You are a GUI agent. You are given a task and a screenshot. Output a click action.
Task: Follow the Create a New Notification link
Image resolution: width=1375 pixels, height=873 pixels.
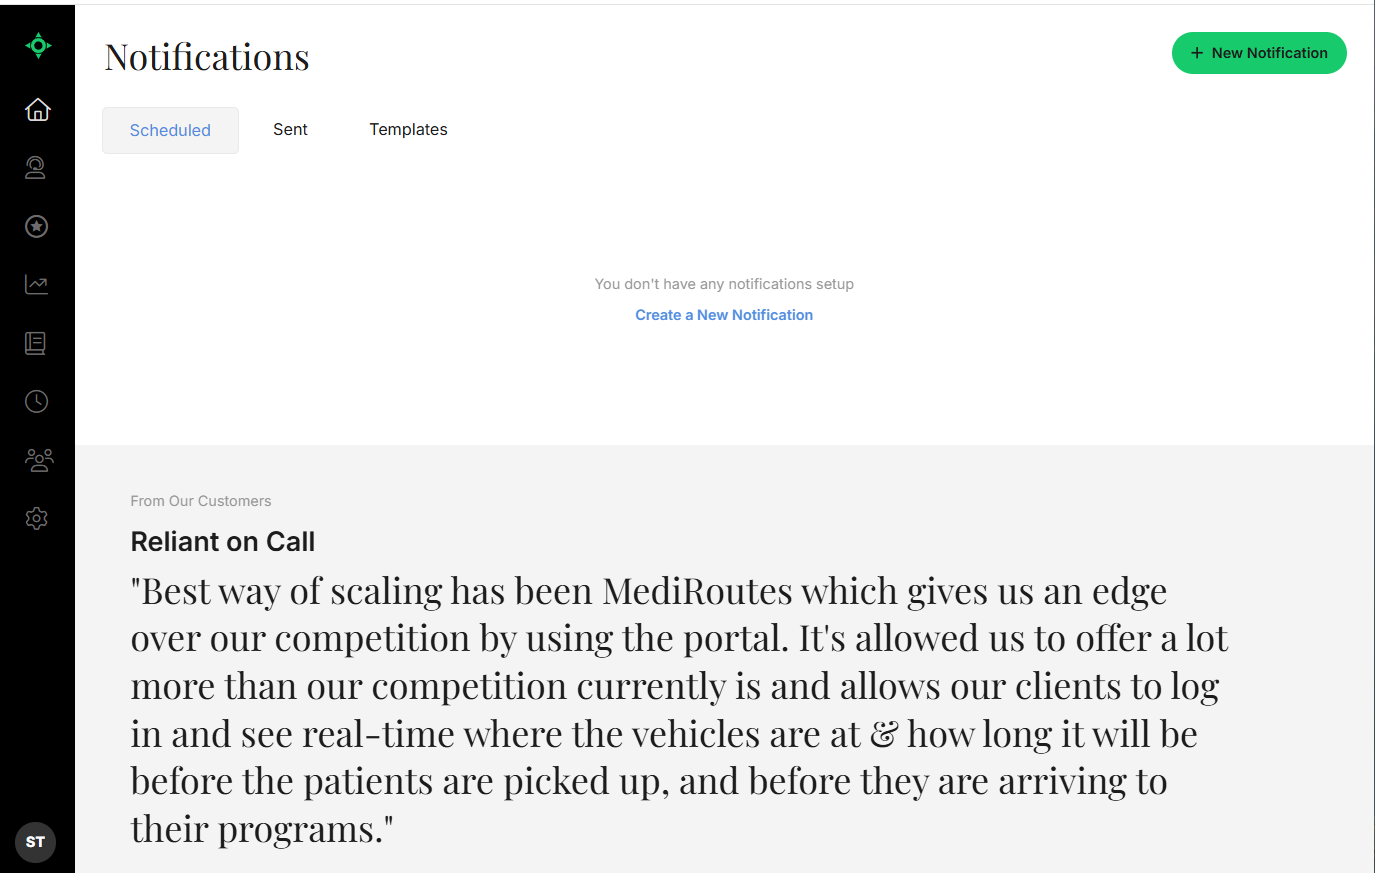coord(724,315)
